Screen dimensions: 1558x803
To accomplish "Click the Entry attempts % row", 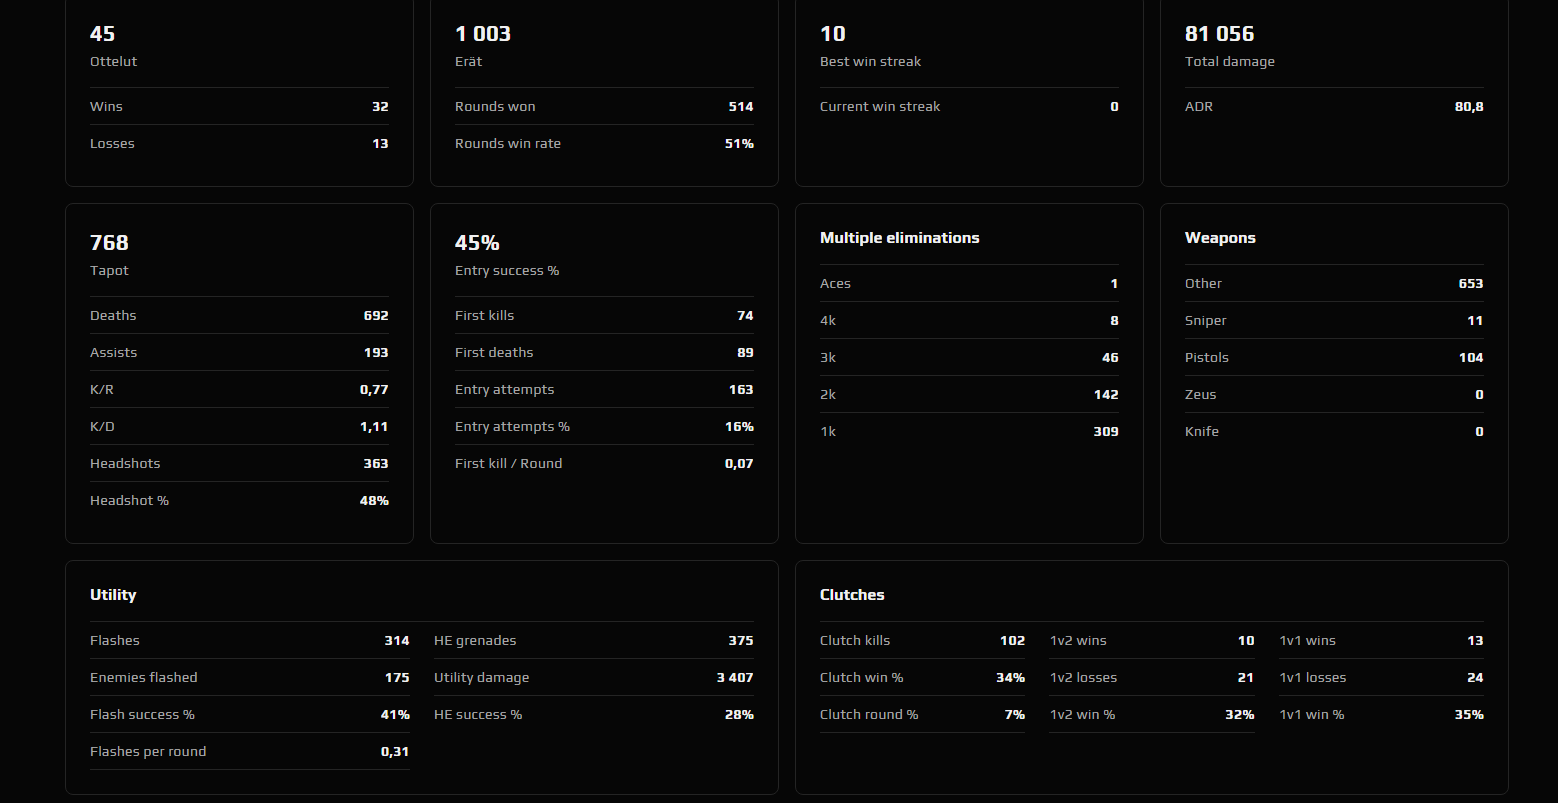I will [x=604, y=427].
